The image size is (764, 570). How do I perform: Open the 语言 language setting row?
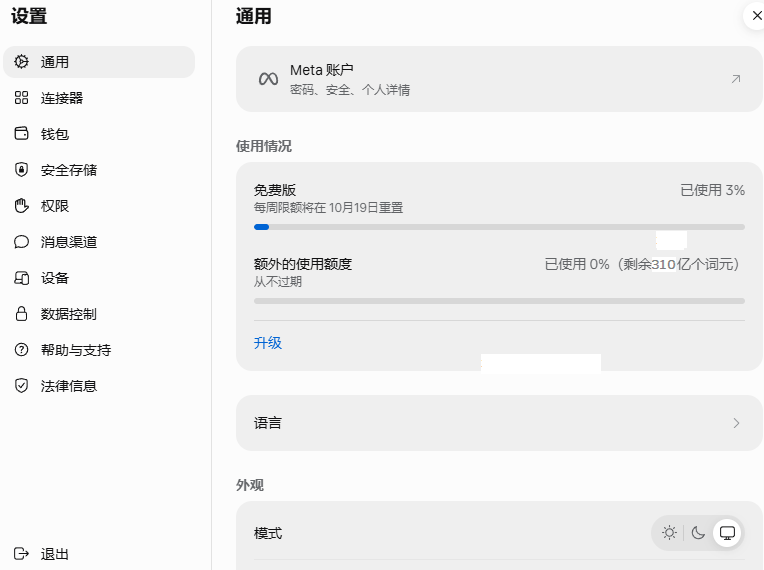(499, 423)
